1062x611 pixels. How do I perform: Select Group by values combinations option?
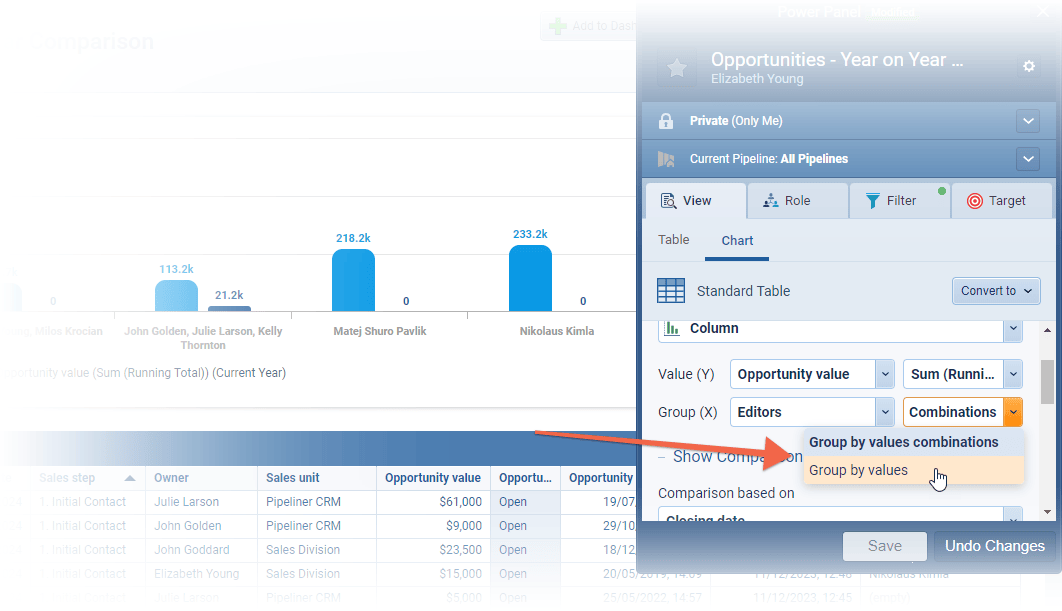coord(903,442)
